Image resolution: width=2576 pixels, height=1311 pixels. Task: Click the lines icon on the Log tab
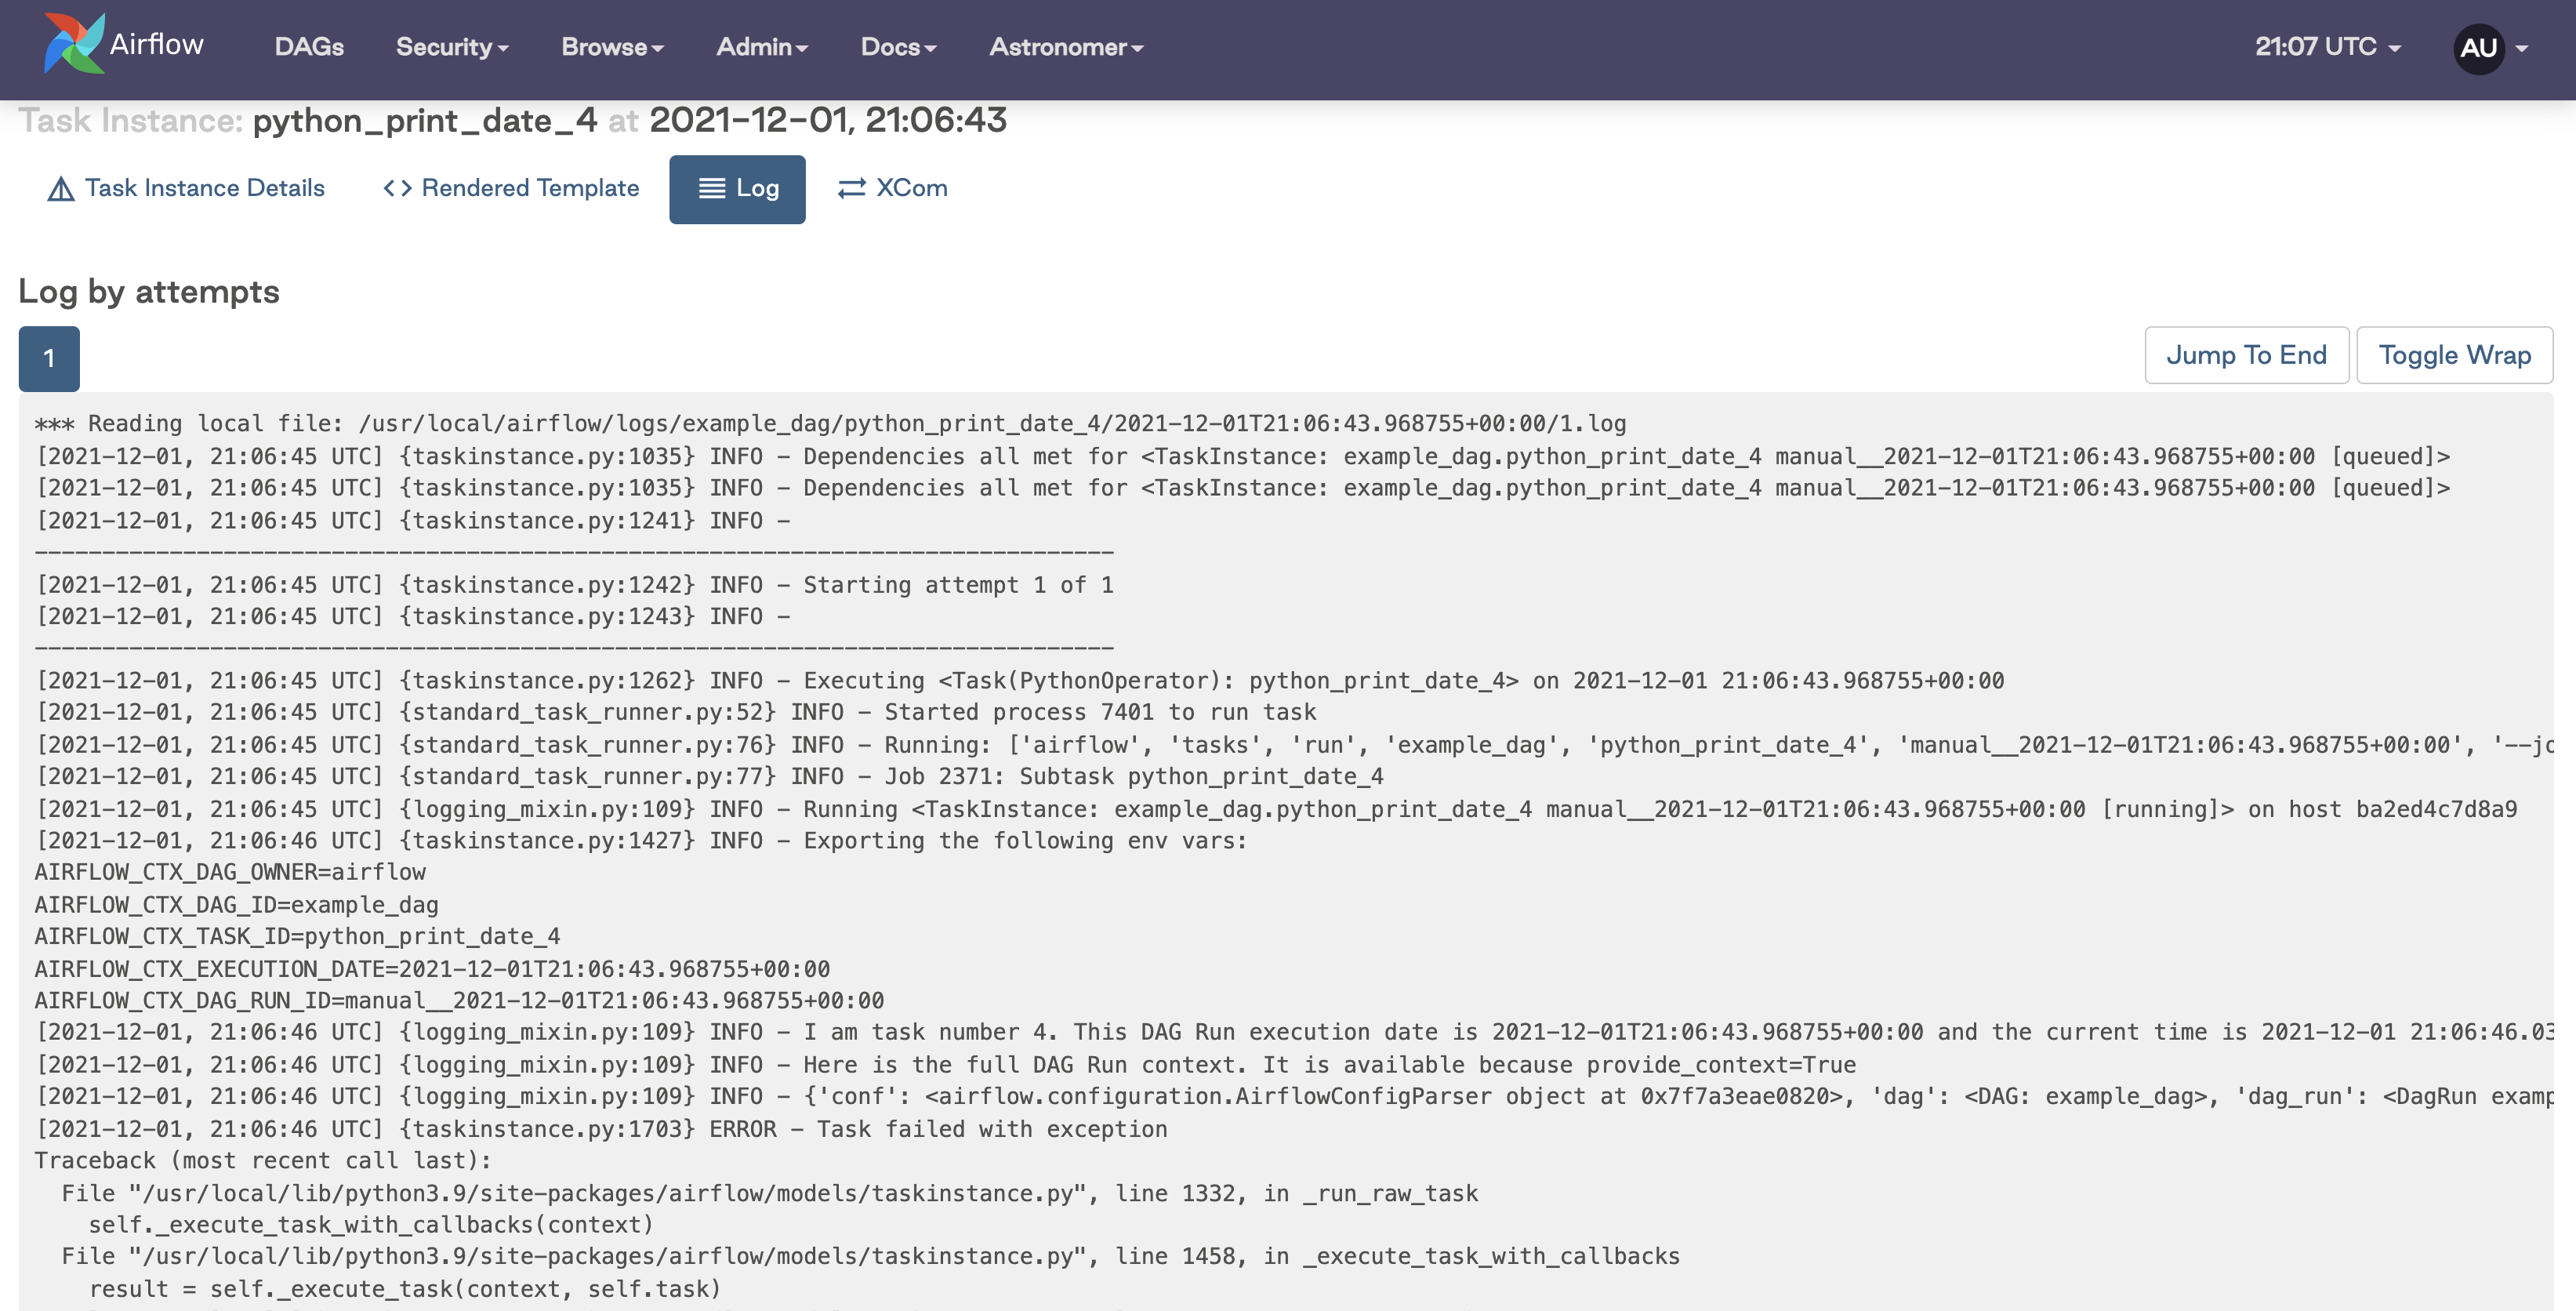tap(711, 188)
